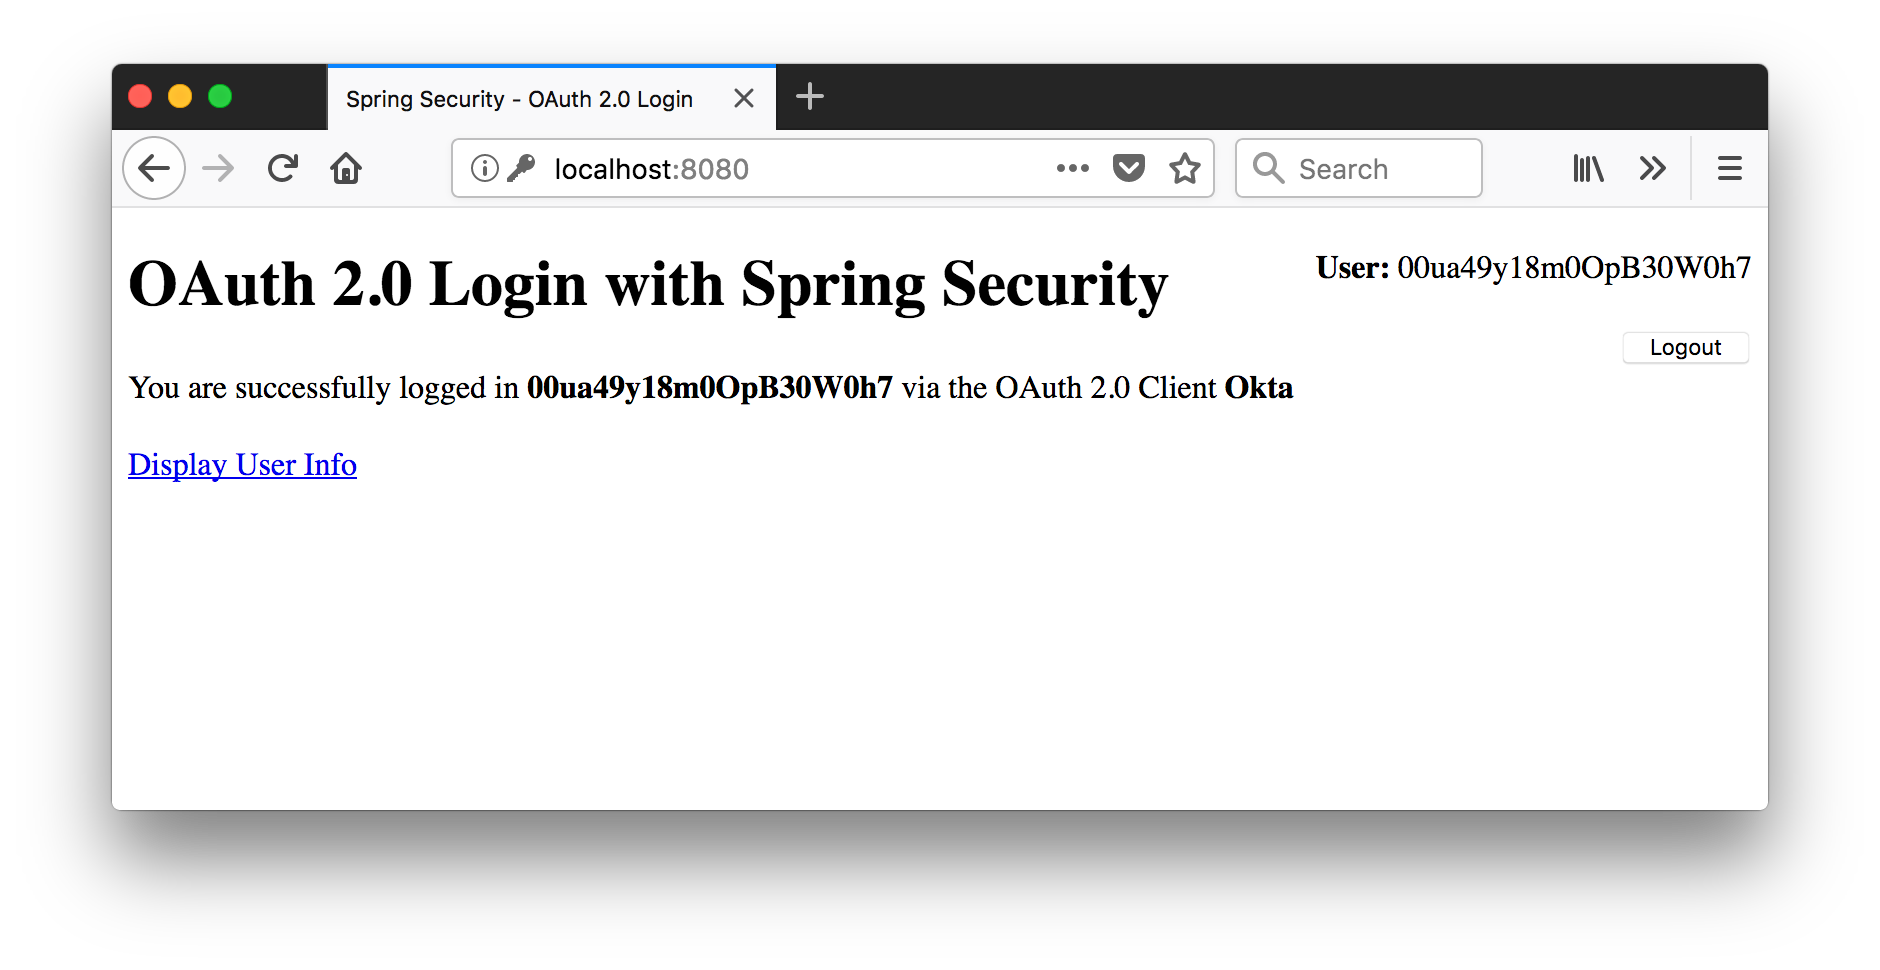
Task: Click the browser Back arrow button
Action: [154, 168]
